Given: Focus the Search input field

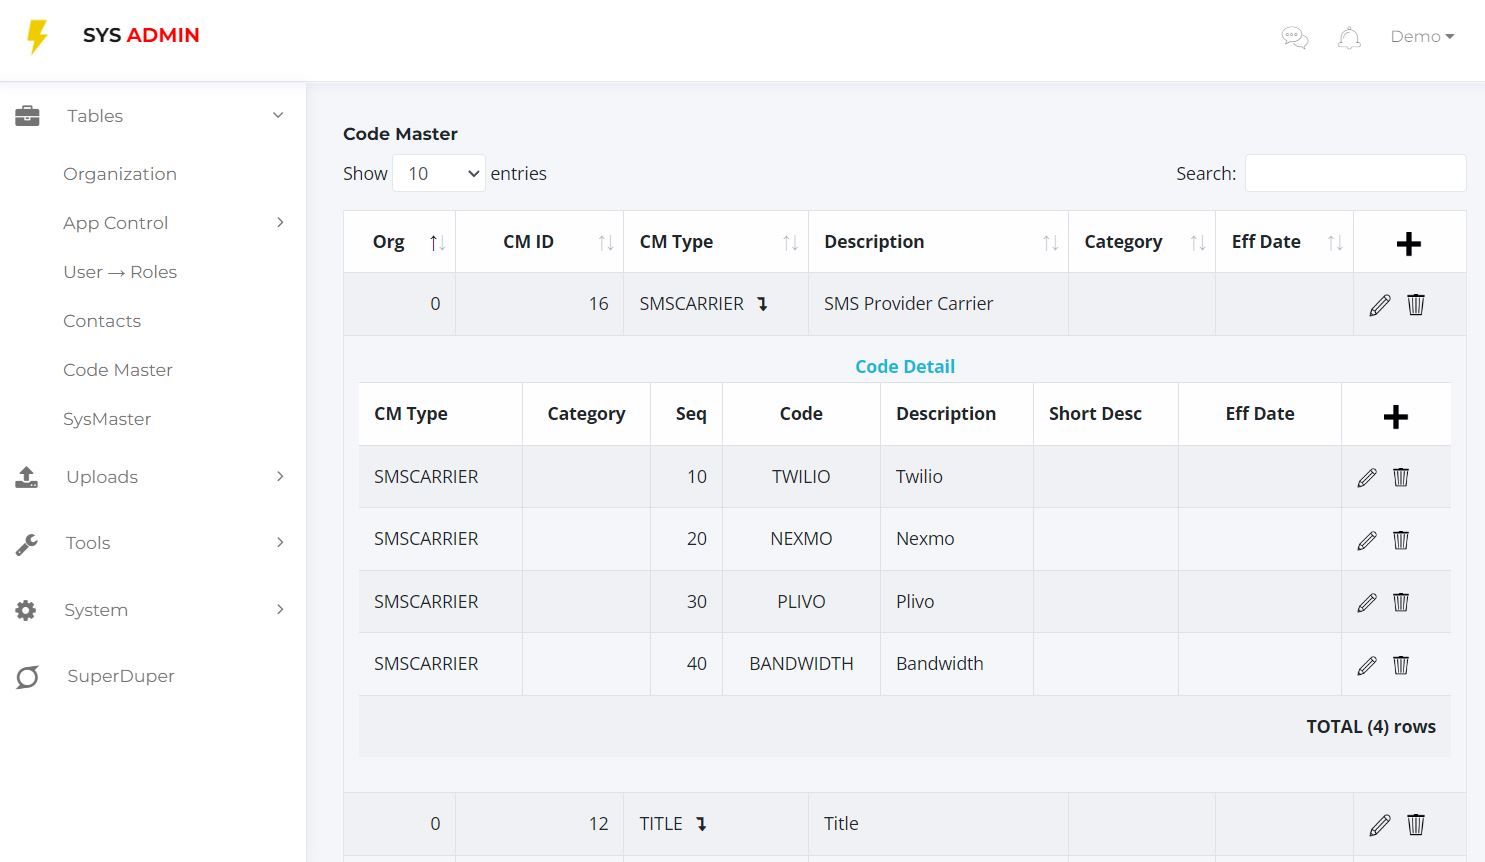Looking at the screenshot, I should click(x=1355, y=173).
